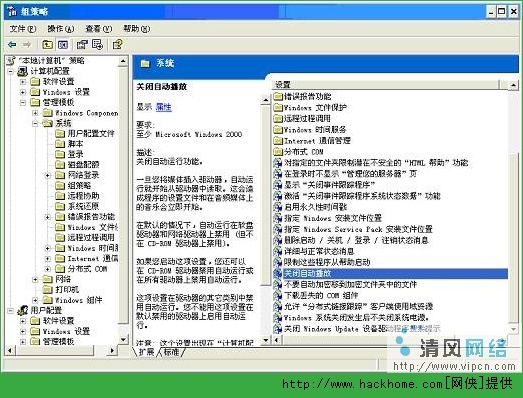Click the tree pane scroll-up arrow
The height and width of the screenshot is (398, 523).
click(123, 61)
